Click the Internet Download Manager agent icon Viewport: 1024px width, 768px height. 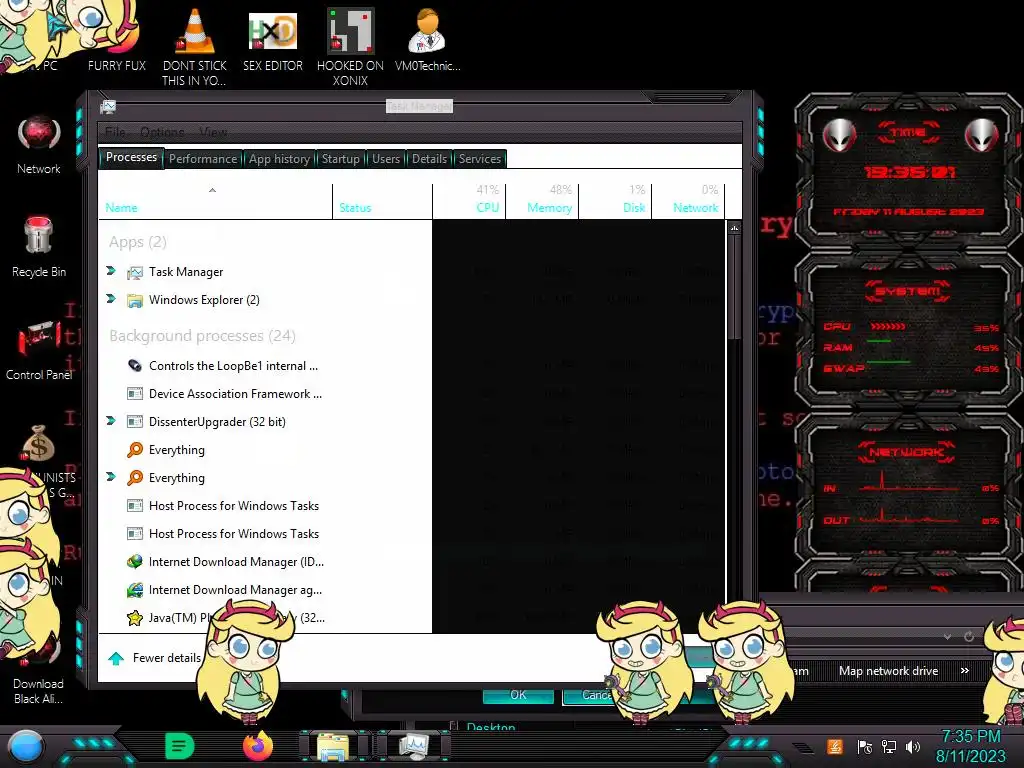pos(135,590)
